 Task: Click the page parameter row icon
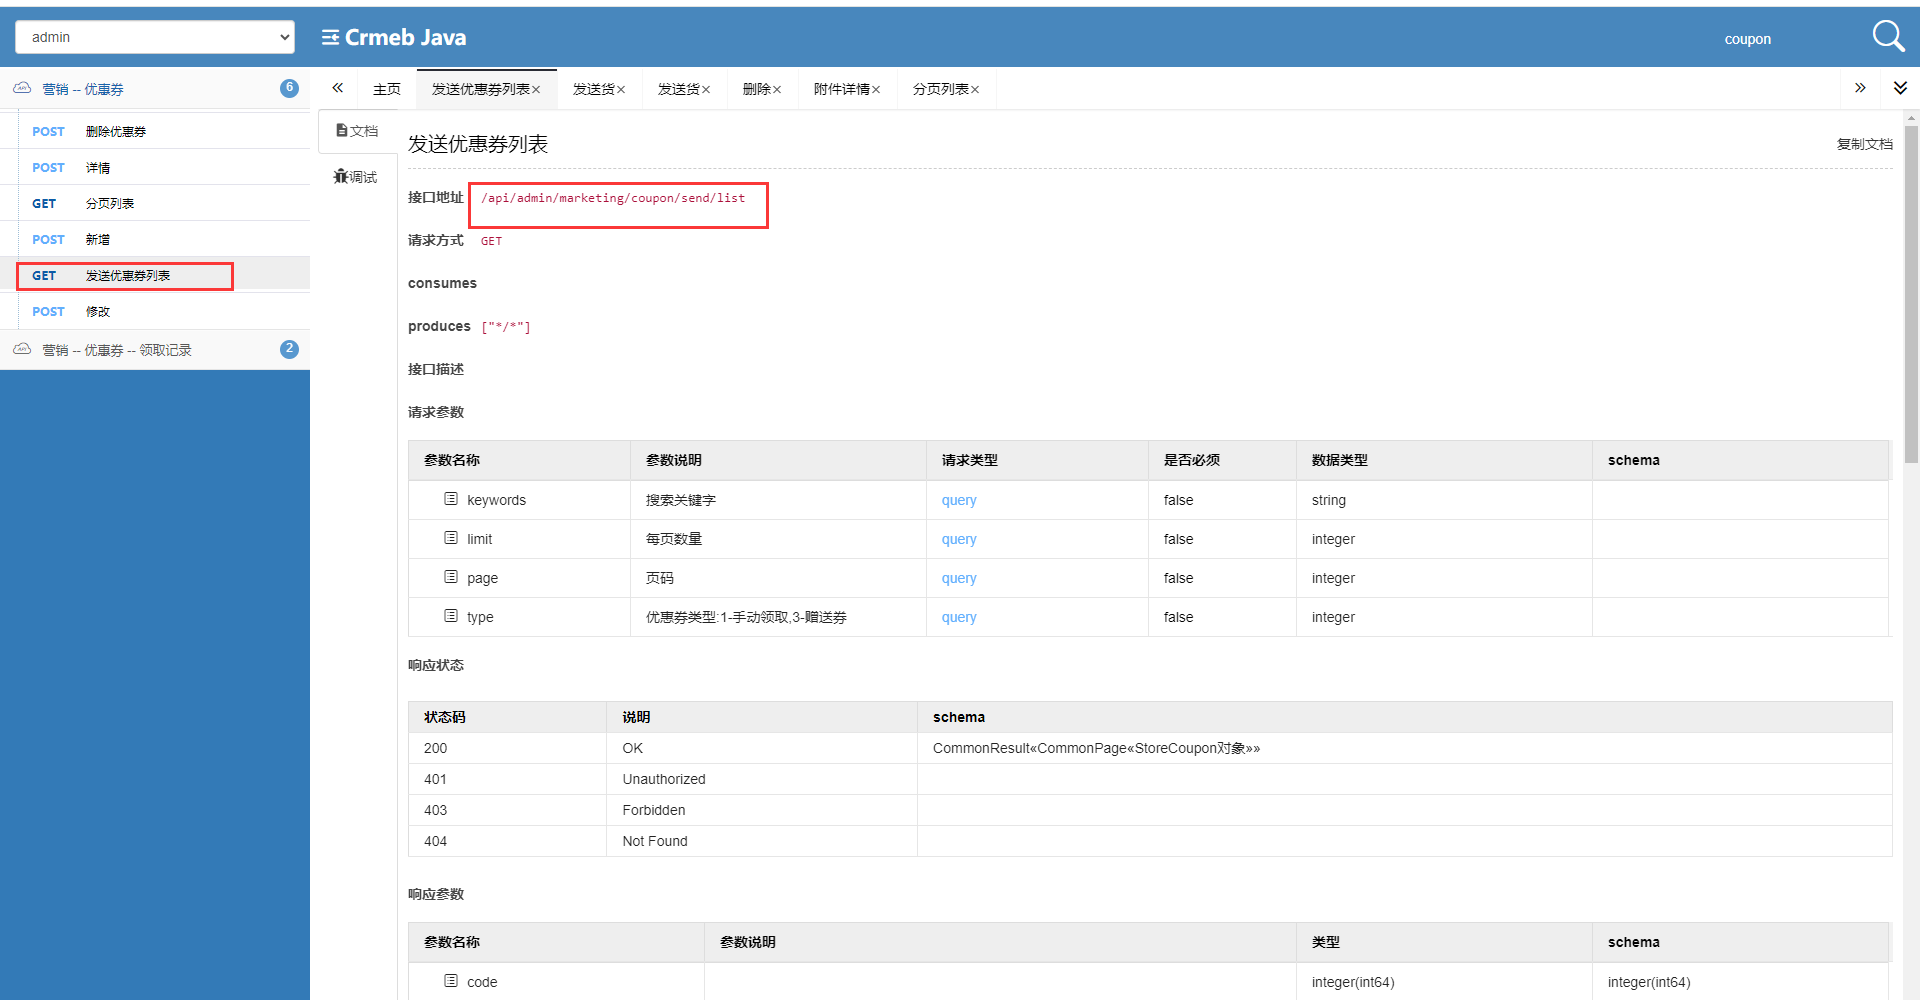[451, 577]
